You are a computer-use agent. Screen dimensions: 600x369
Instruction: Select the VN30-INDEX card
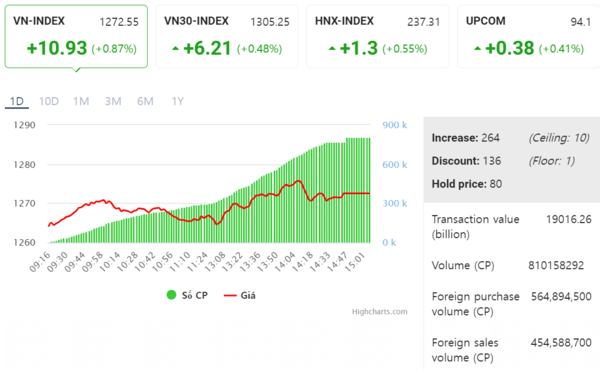[227, 36]
